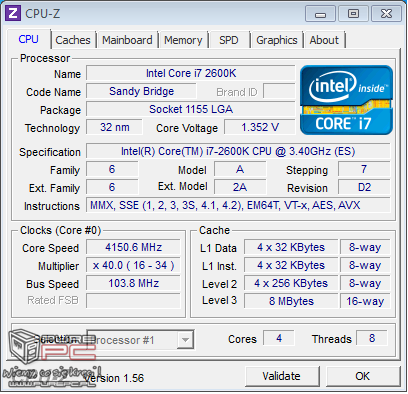Screen dimensions: 408x394
Task: Click the CPU-Z purple logo icon
Action: (13, 13)
